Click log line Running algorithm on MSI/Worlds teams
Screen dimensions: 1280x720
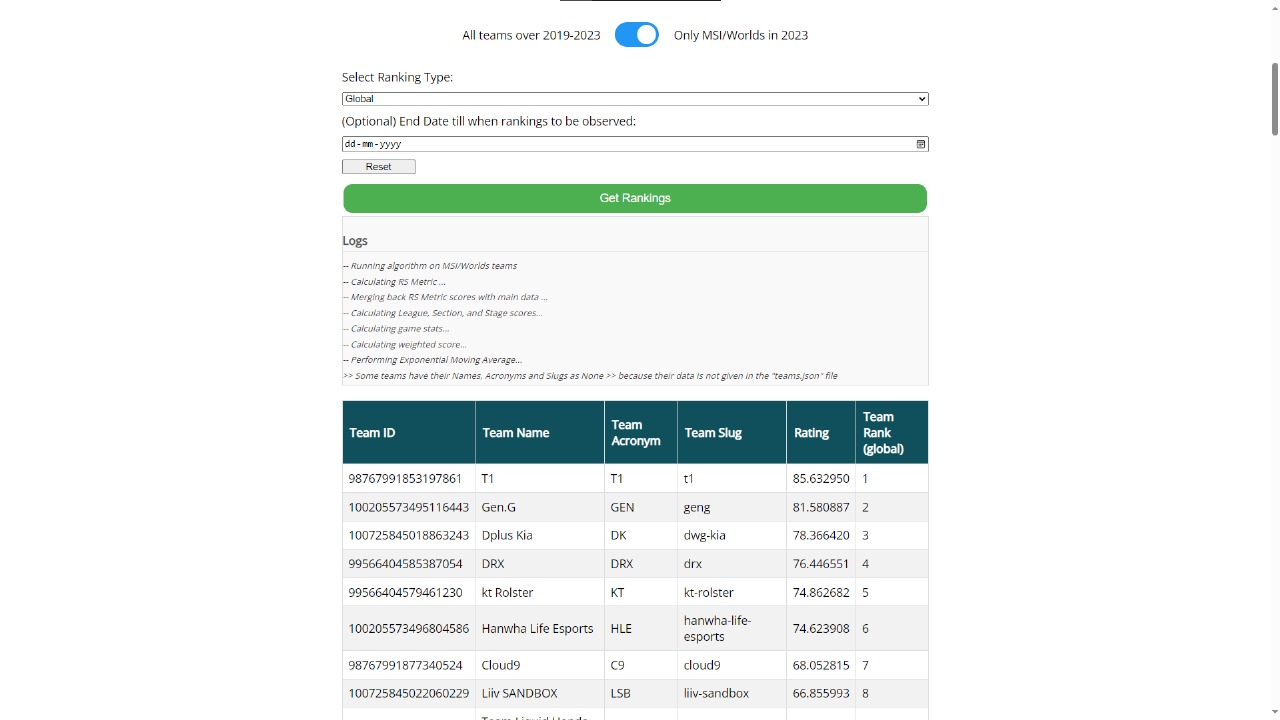click(x=430, y=266)
